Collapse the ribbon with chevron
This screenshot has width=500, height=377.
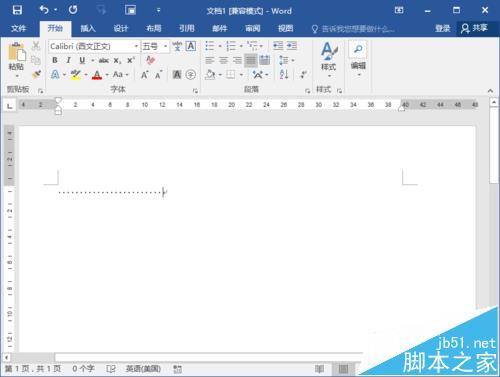490,91
